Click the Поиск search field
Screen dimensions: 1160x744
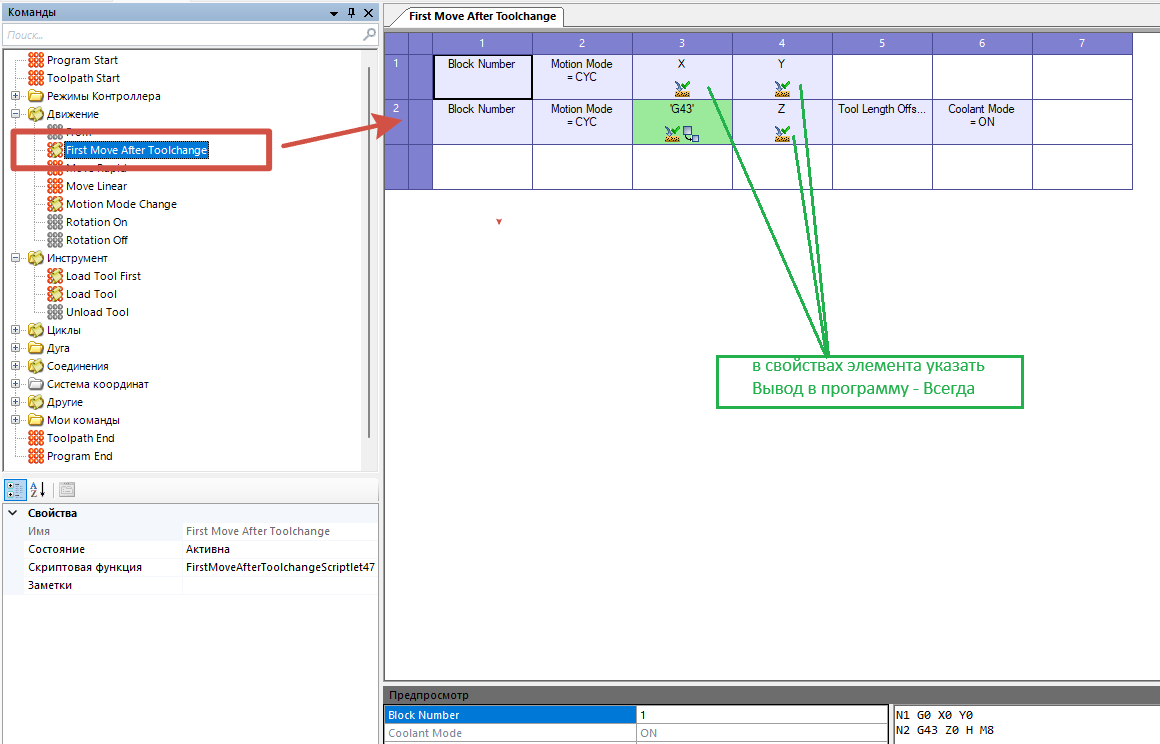point(183,35)
